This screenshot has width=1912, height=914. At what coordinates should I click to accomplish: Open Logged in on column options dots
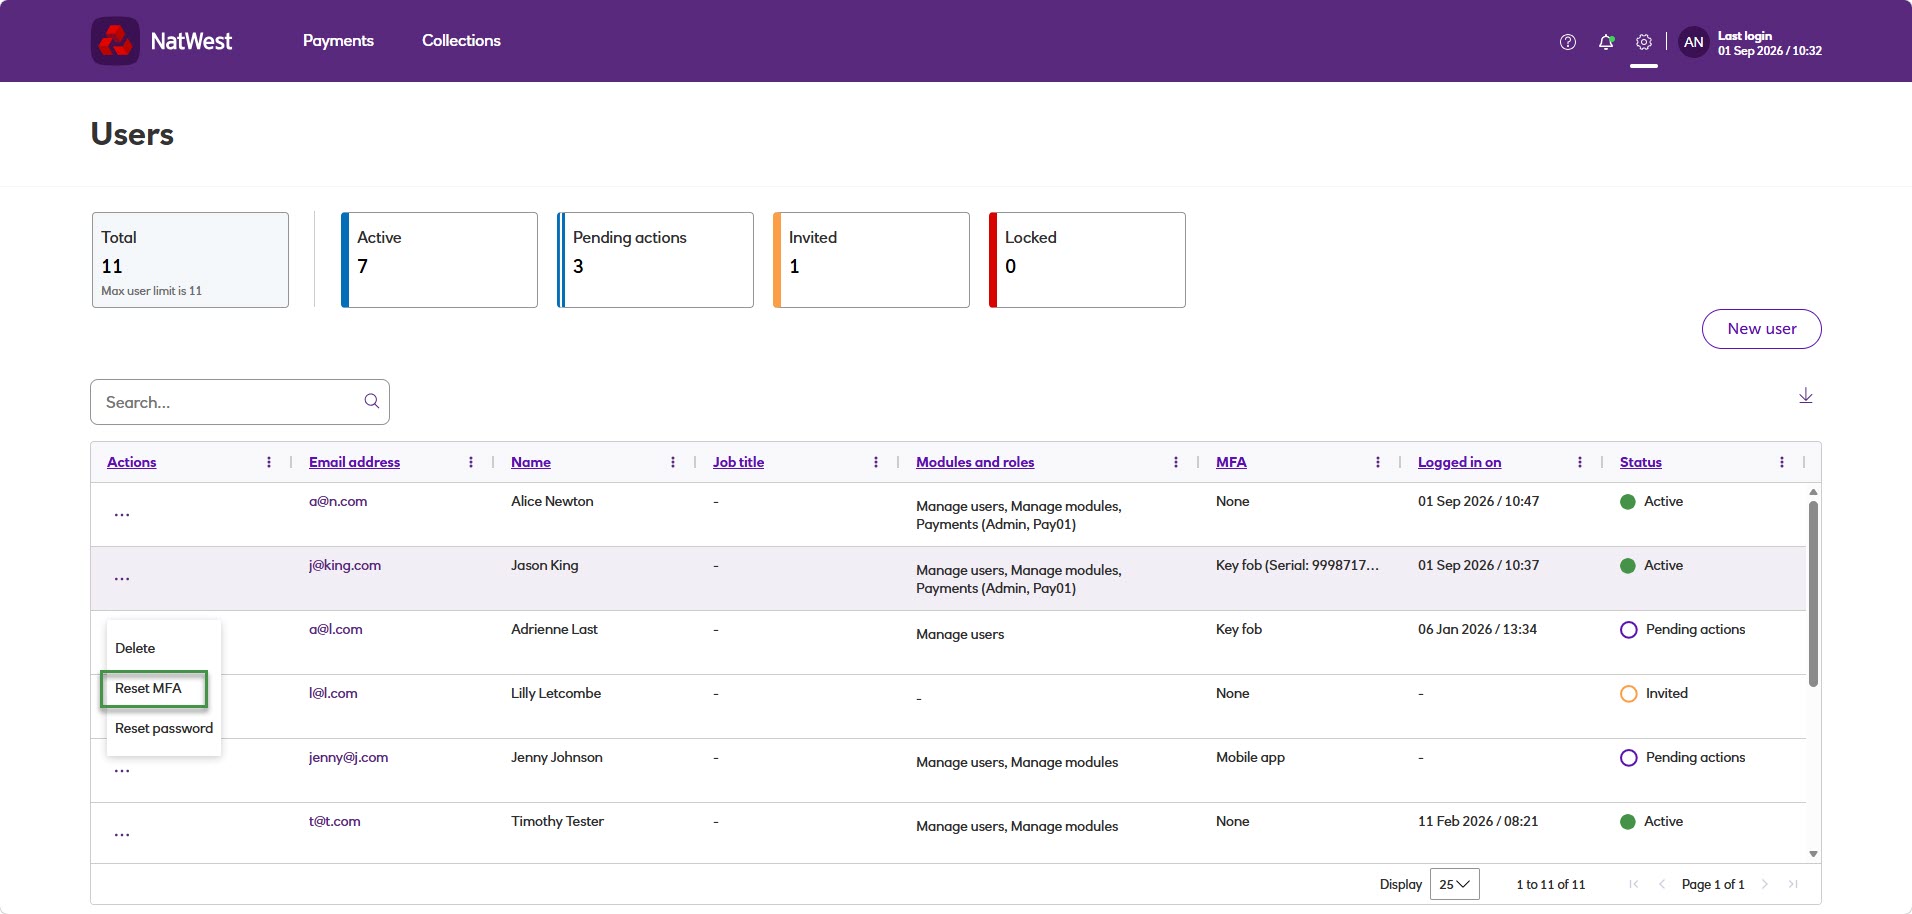tap(1580, 462)
